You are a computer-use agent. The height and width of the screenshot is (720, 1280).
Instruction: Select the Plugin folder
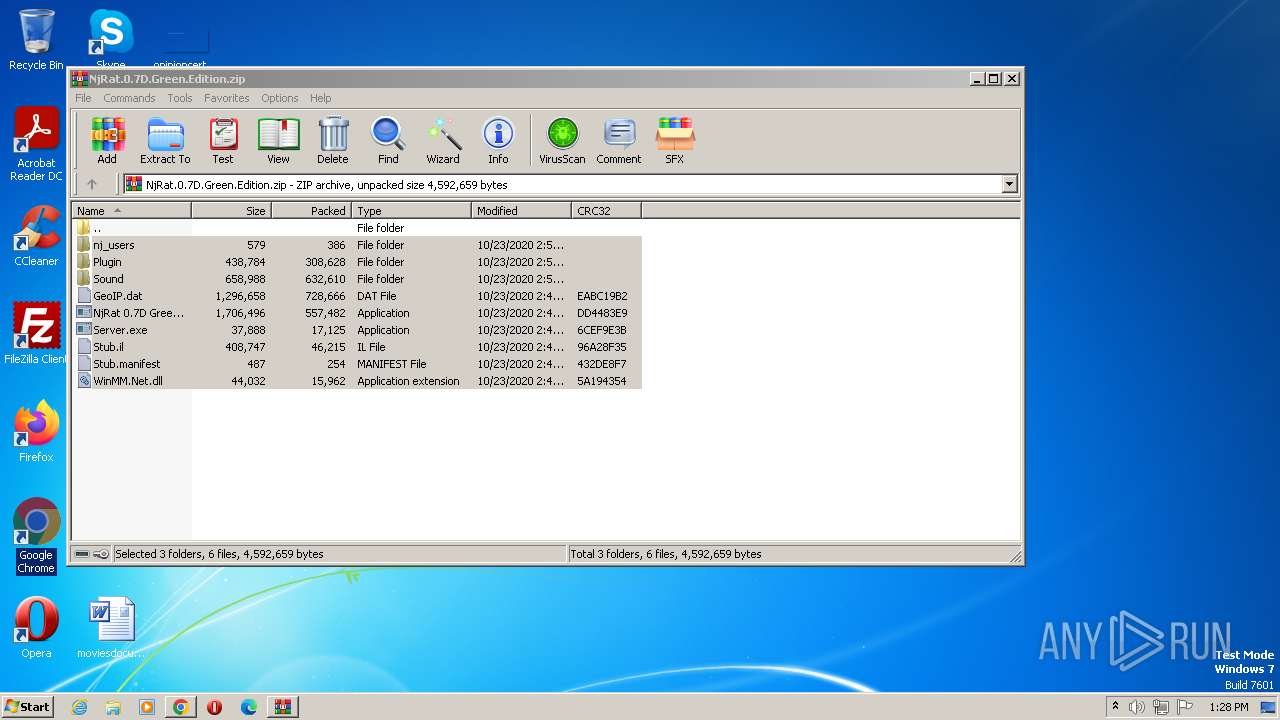tap(357, 262)
